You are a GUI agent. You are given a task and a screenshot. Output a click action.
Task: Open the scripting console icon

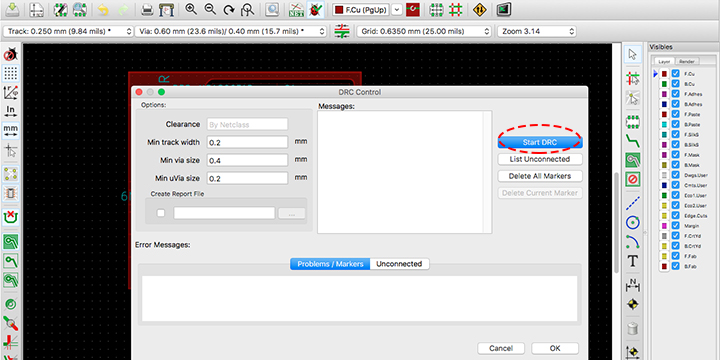(x=504, y=9)
